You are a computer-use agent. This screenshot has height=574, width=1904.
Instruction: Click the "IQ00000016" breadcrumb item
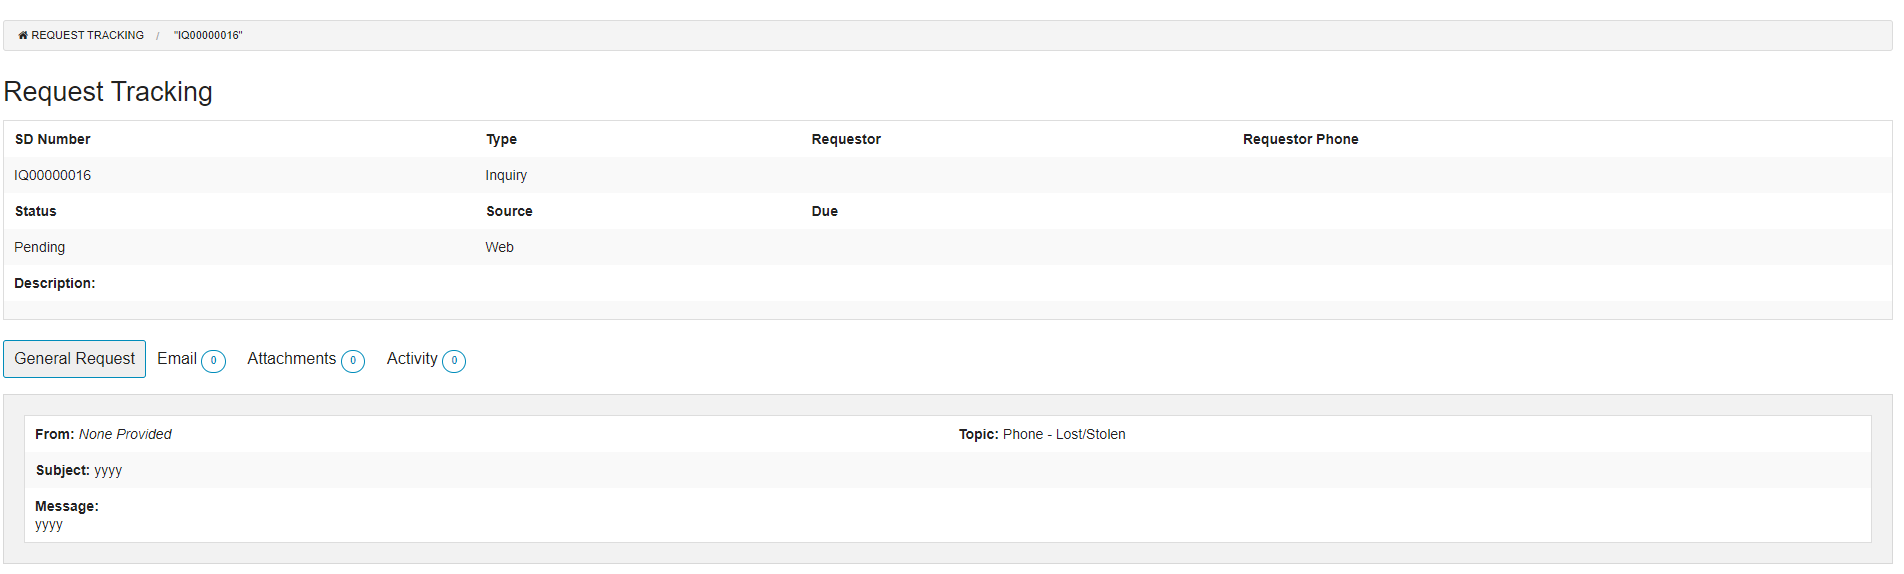pyautogui.click(x=208, y=35)
